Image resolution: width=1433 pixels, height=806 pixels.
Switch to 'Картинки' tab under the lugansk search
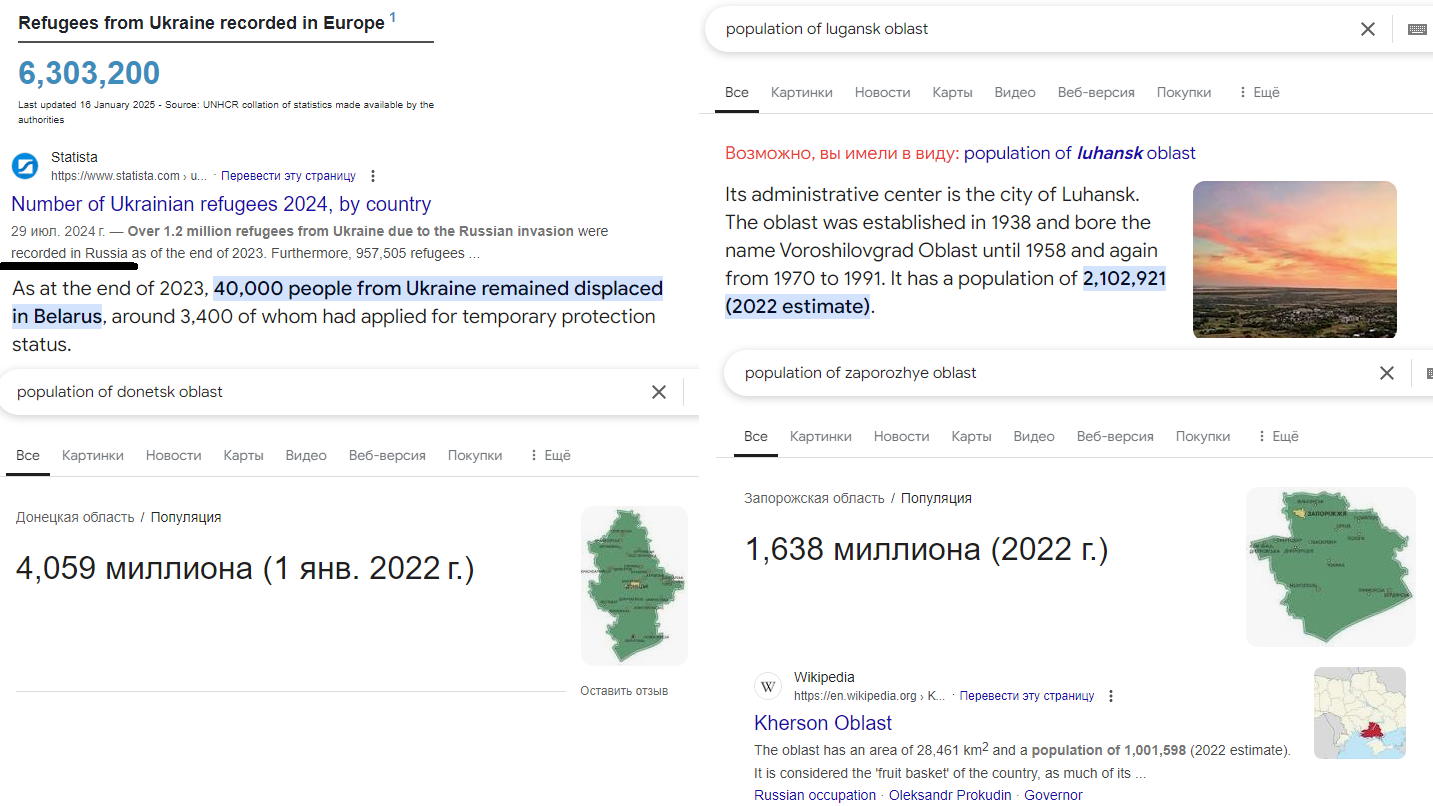click(802, 92)
